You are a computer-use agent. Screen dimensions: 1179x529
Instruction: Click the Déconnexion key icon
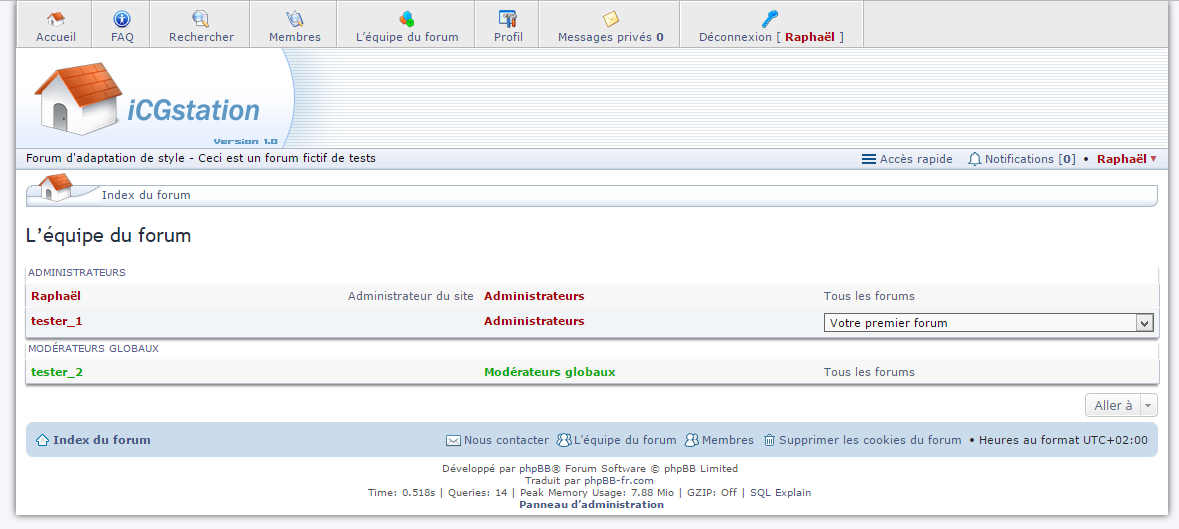[x=770, y=18]
